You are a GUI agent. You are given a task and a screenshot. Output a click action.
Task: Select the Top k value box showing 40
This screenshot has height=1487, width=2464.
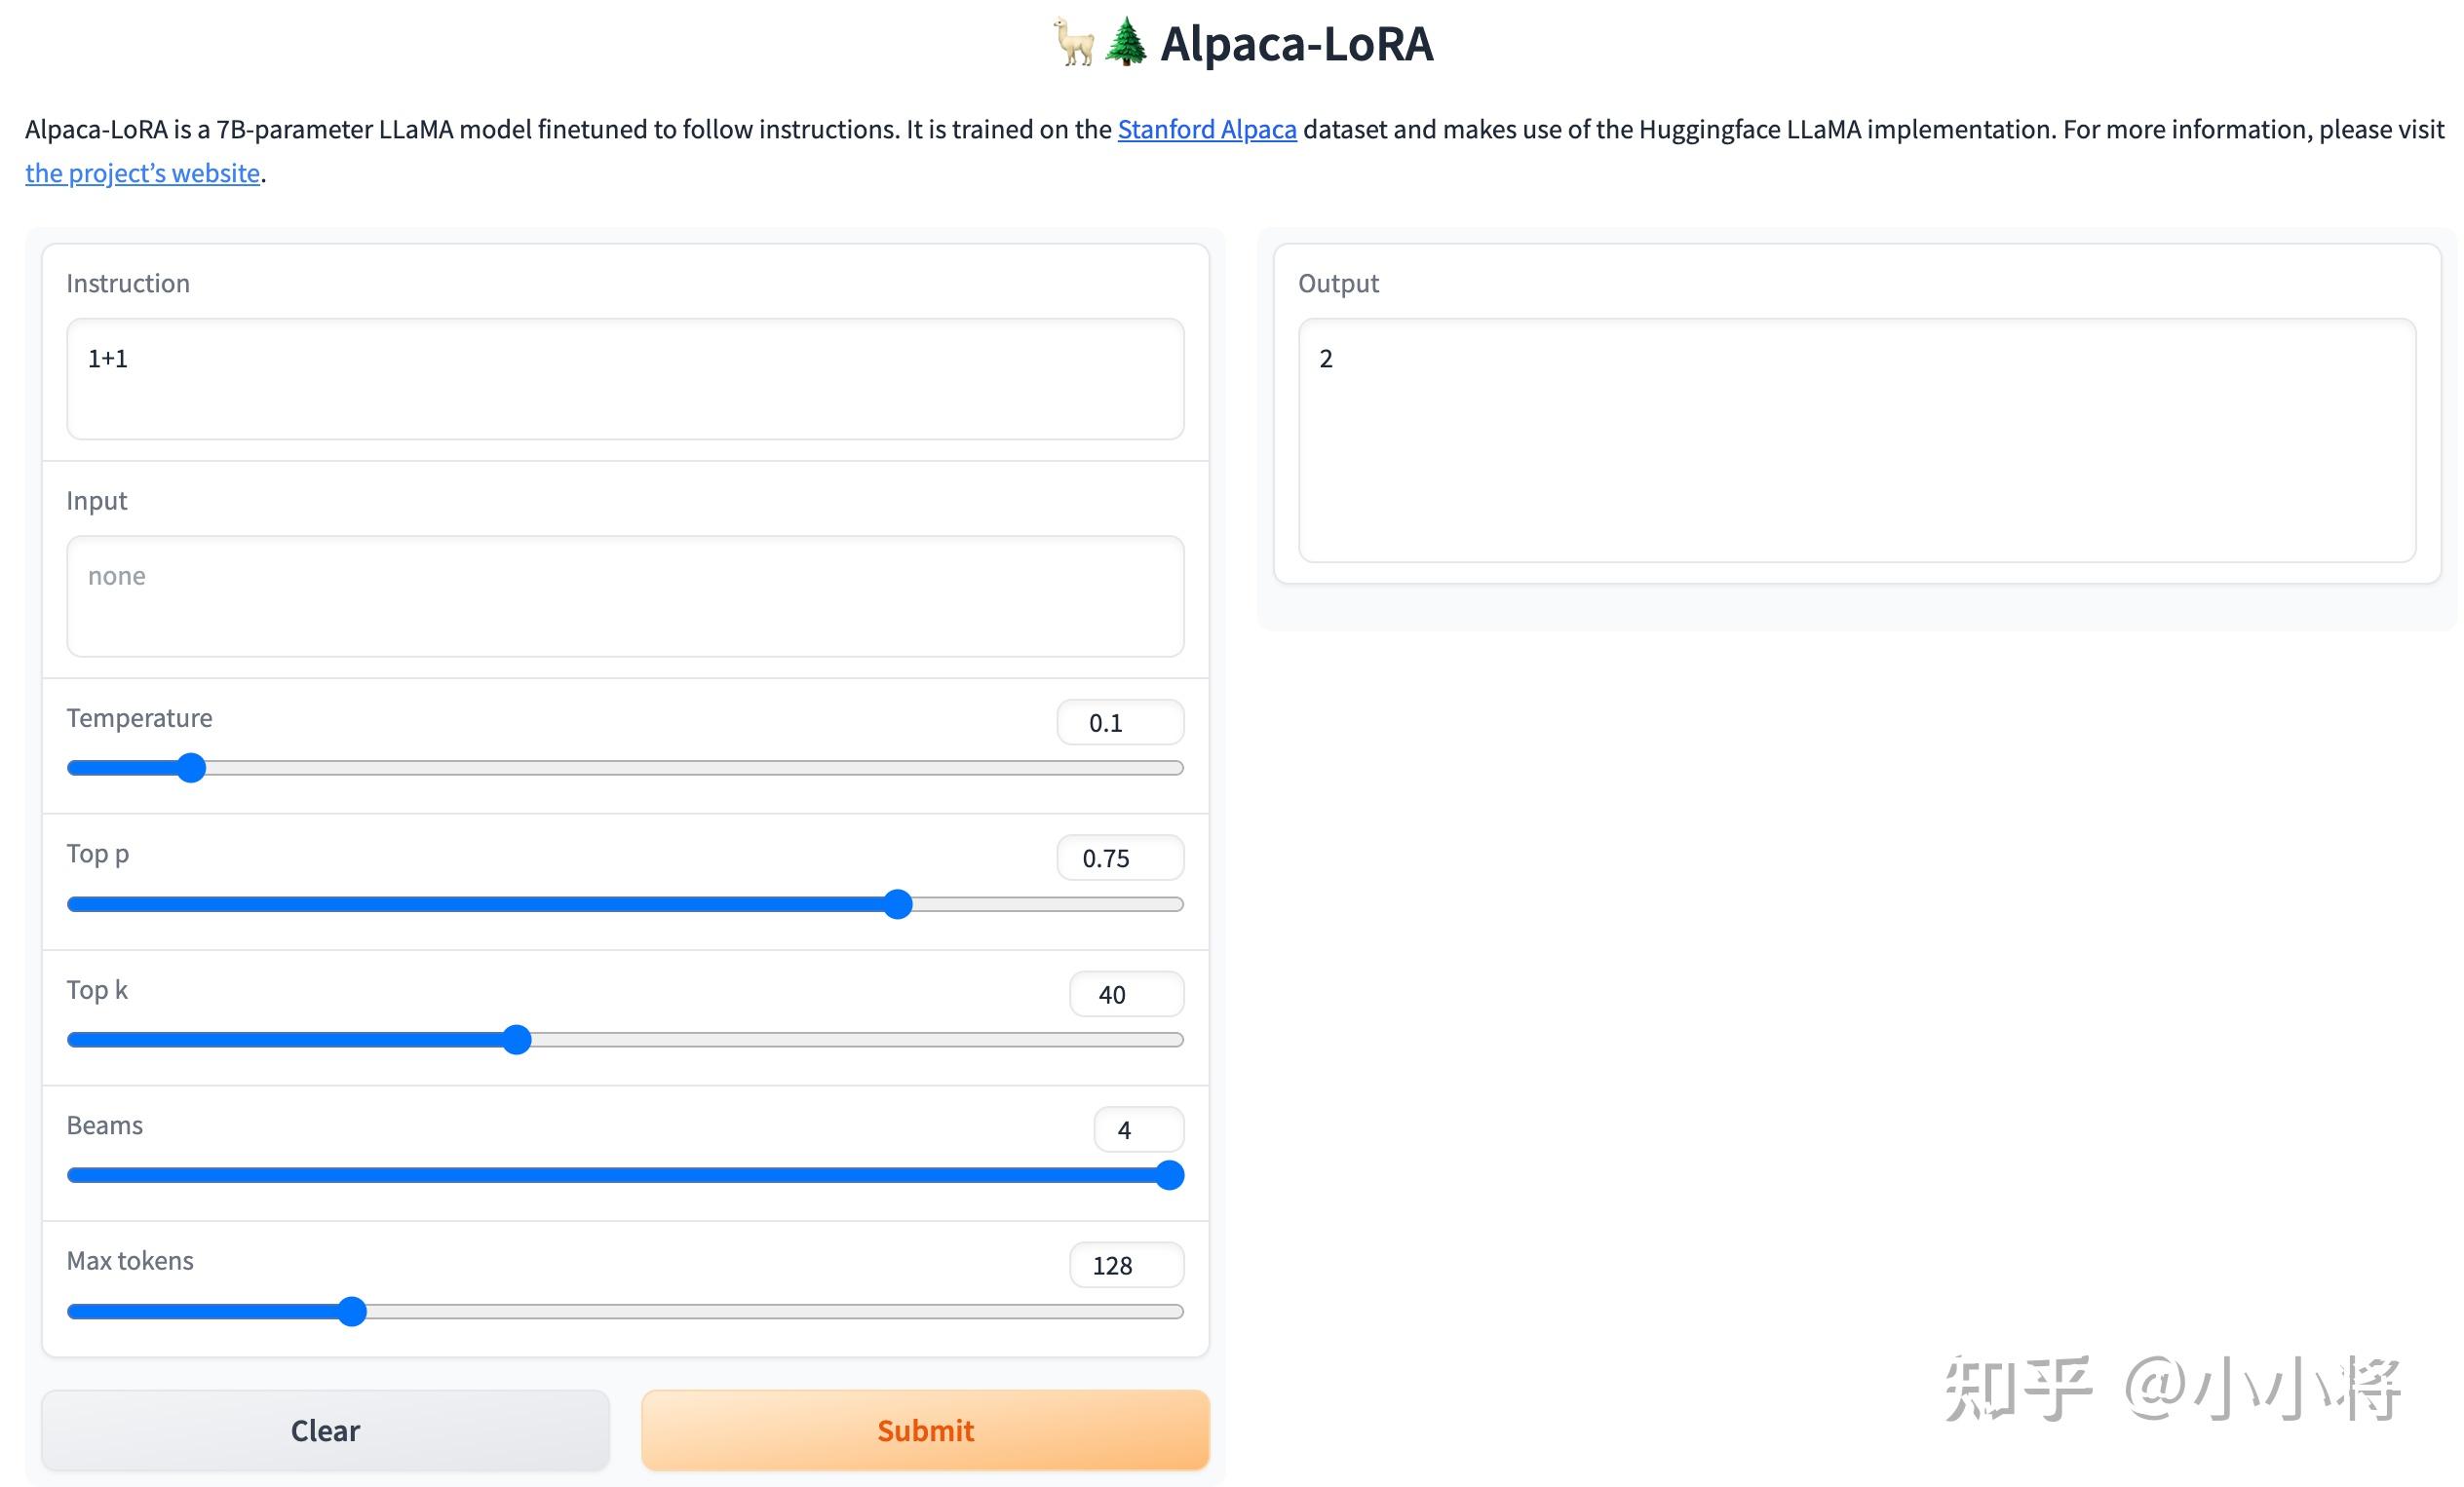(x=1125, y=994)
